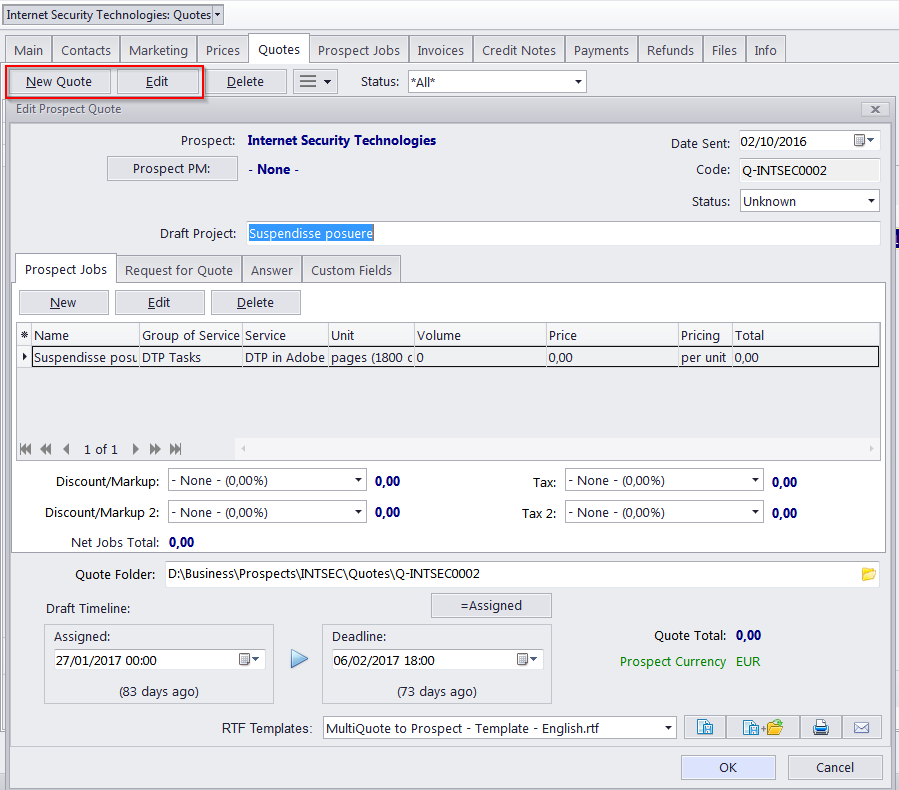Click the Prospect PM button
The image size is (899, 790).
172,169
